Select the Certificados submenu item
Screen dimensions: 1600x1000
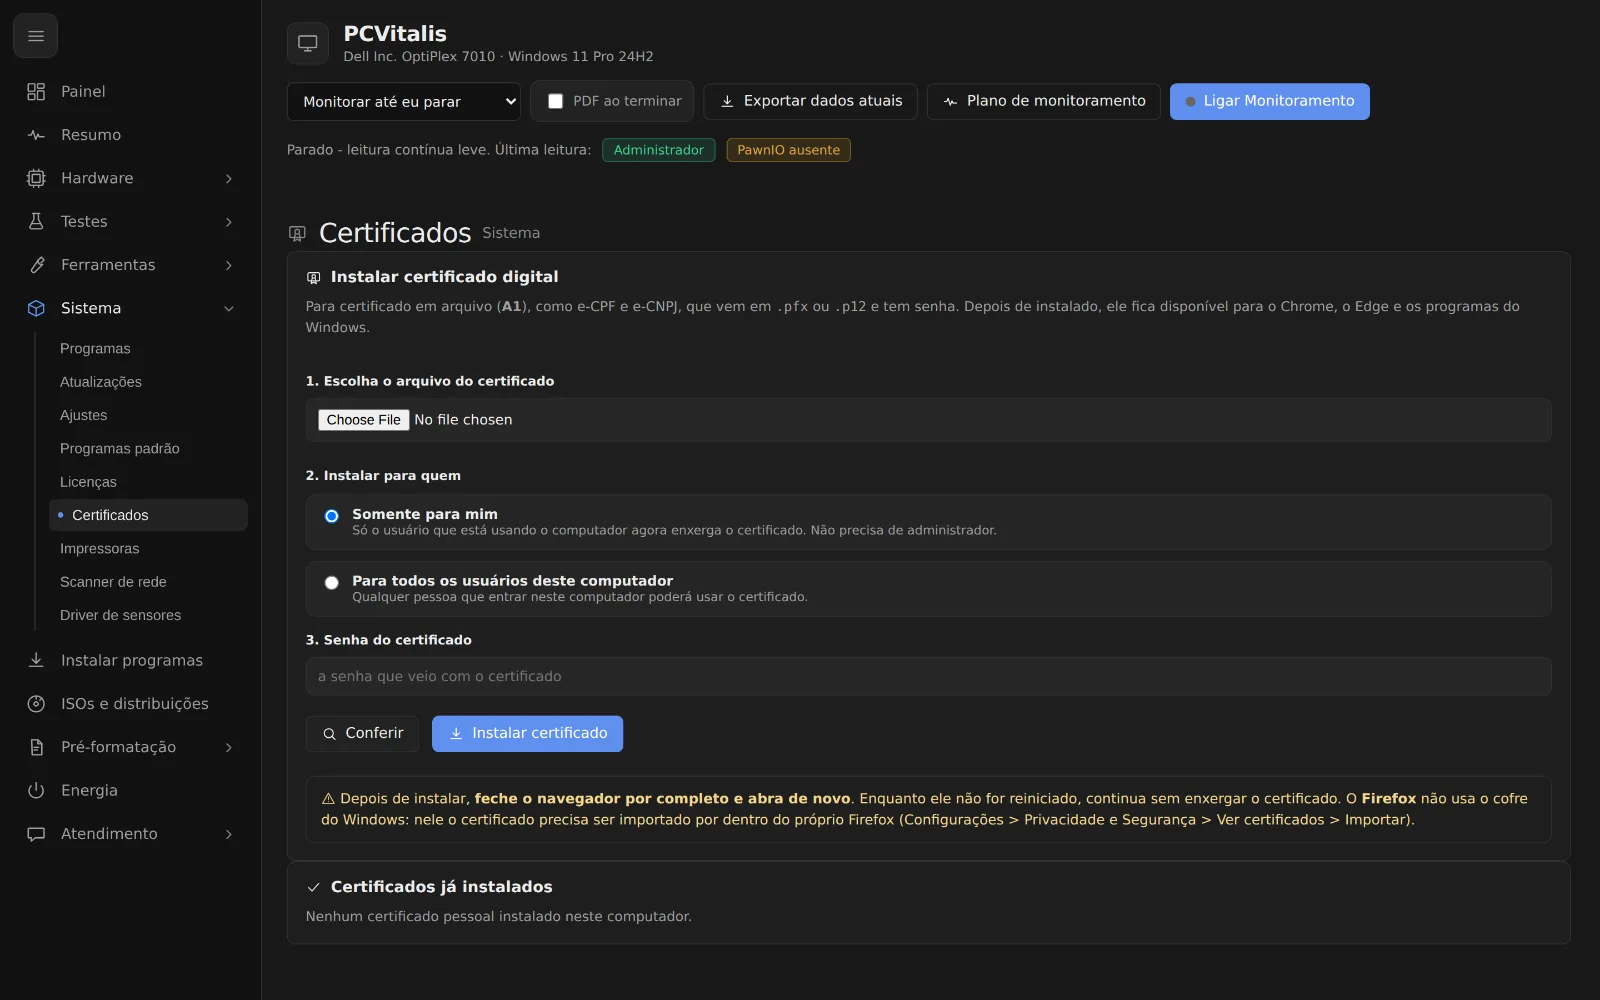click(x=148, y=515)
